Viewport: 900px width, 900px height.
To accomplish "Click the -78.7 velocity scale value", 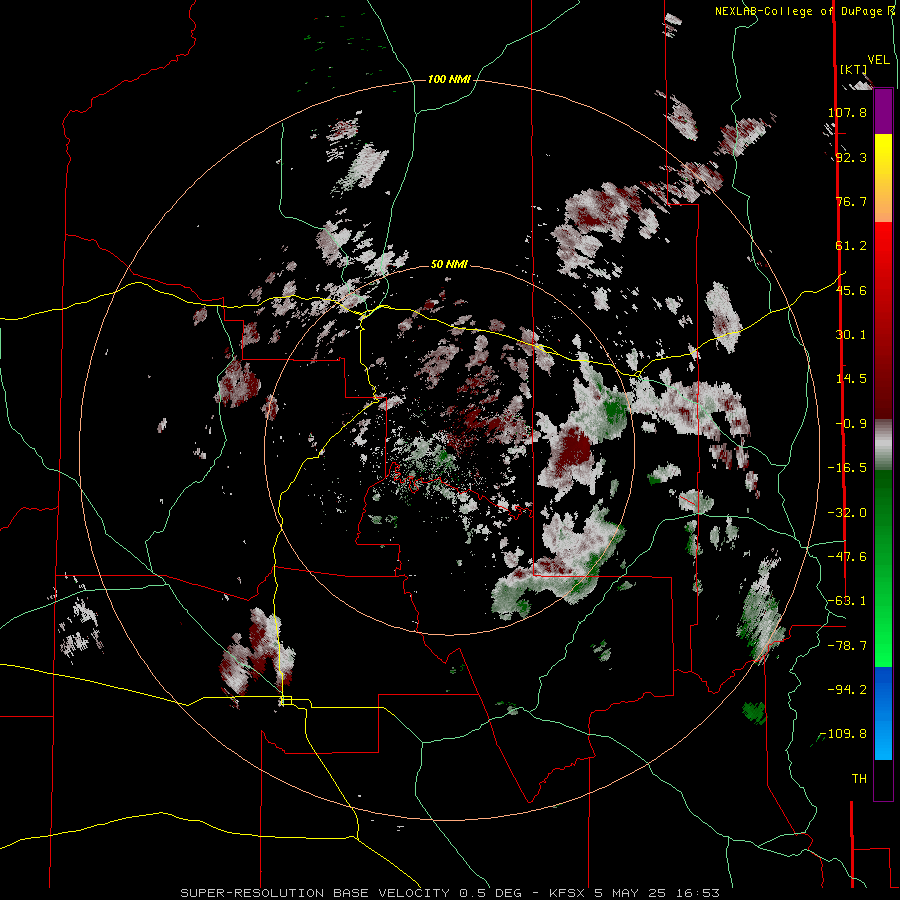I will (847, 646).
